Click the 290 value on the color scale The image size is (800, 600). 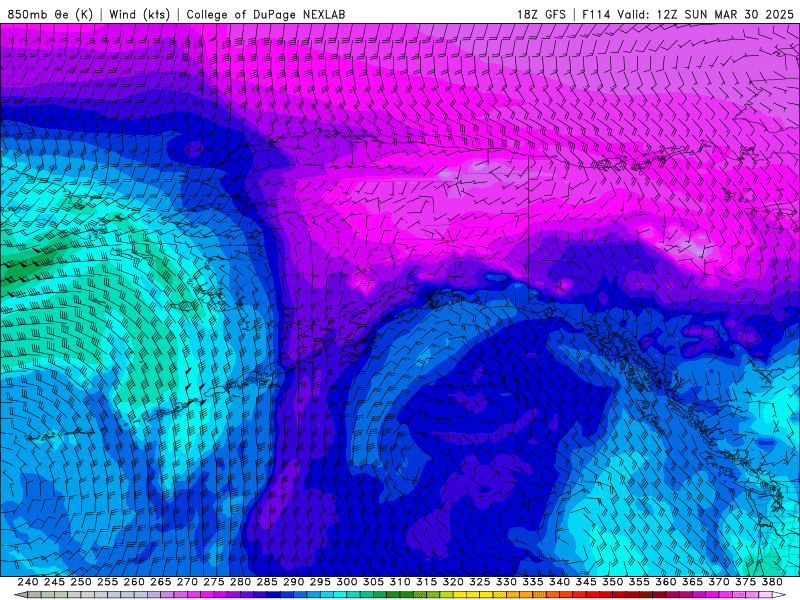[x=293, y=582]
